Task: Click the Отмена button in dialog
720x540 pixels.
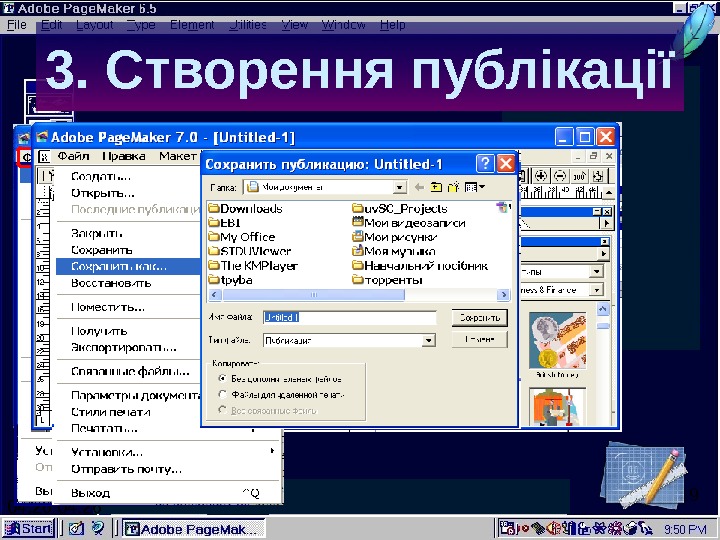Action: coord(480,339)
